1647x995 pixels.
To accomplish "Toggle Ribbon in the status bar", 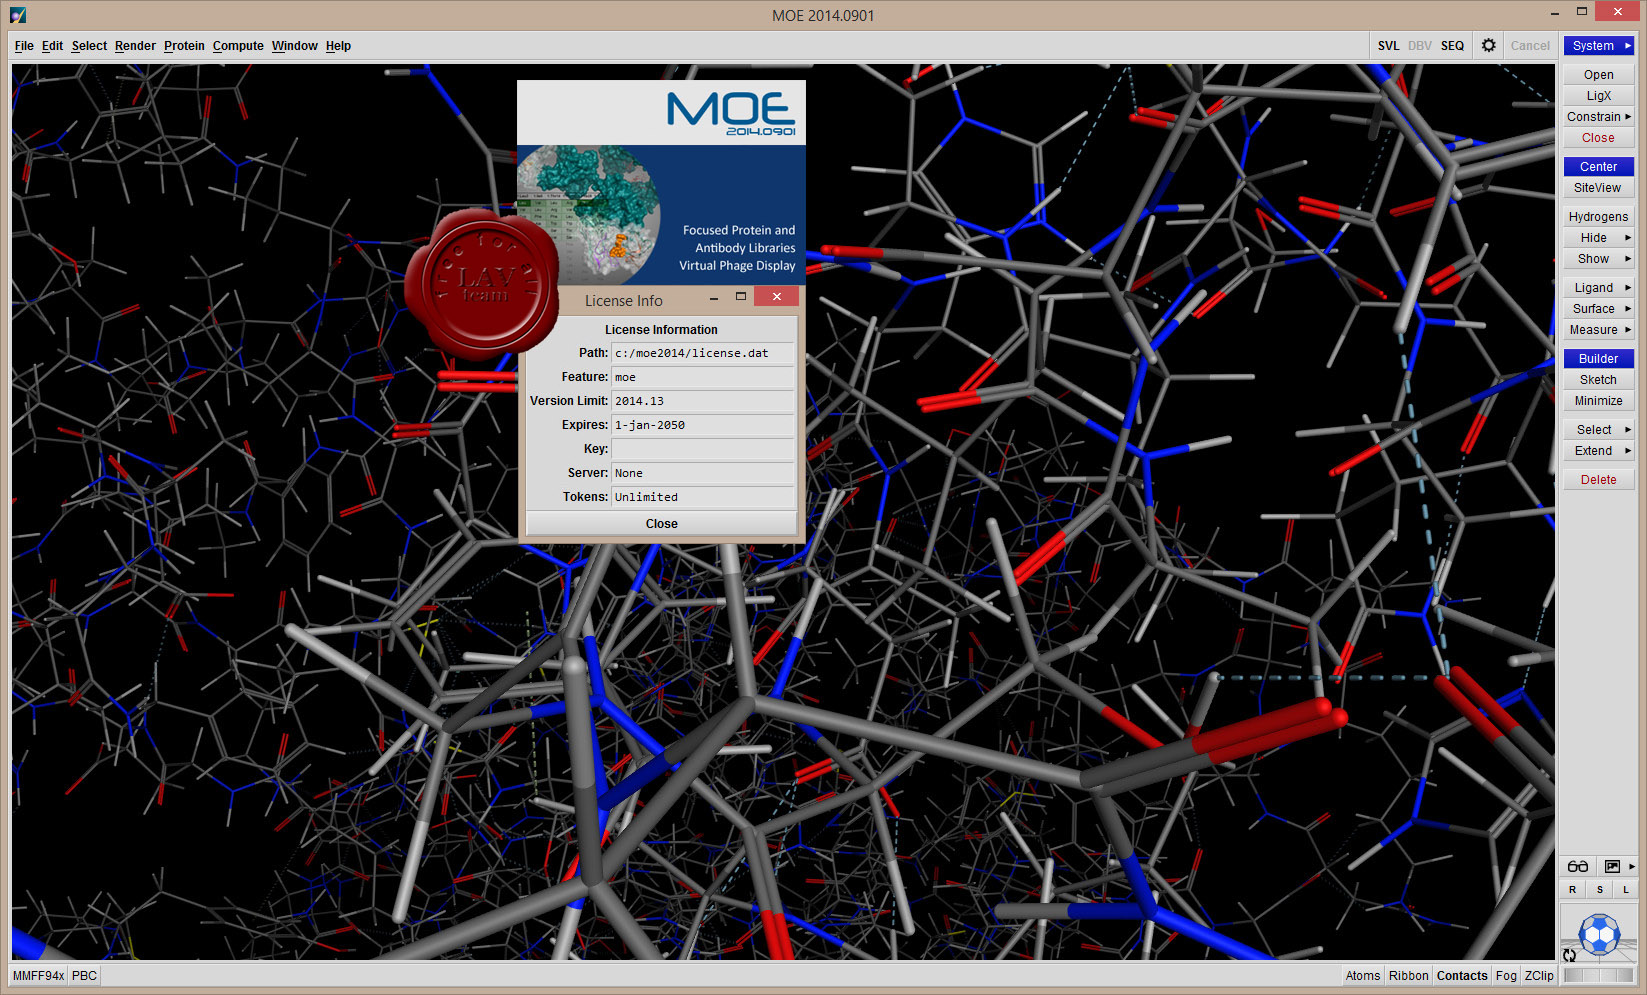I will pyautogui.click(x=1408, y=975).
